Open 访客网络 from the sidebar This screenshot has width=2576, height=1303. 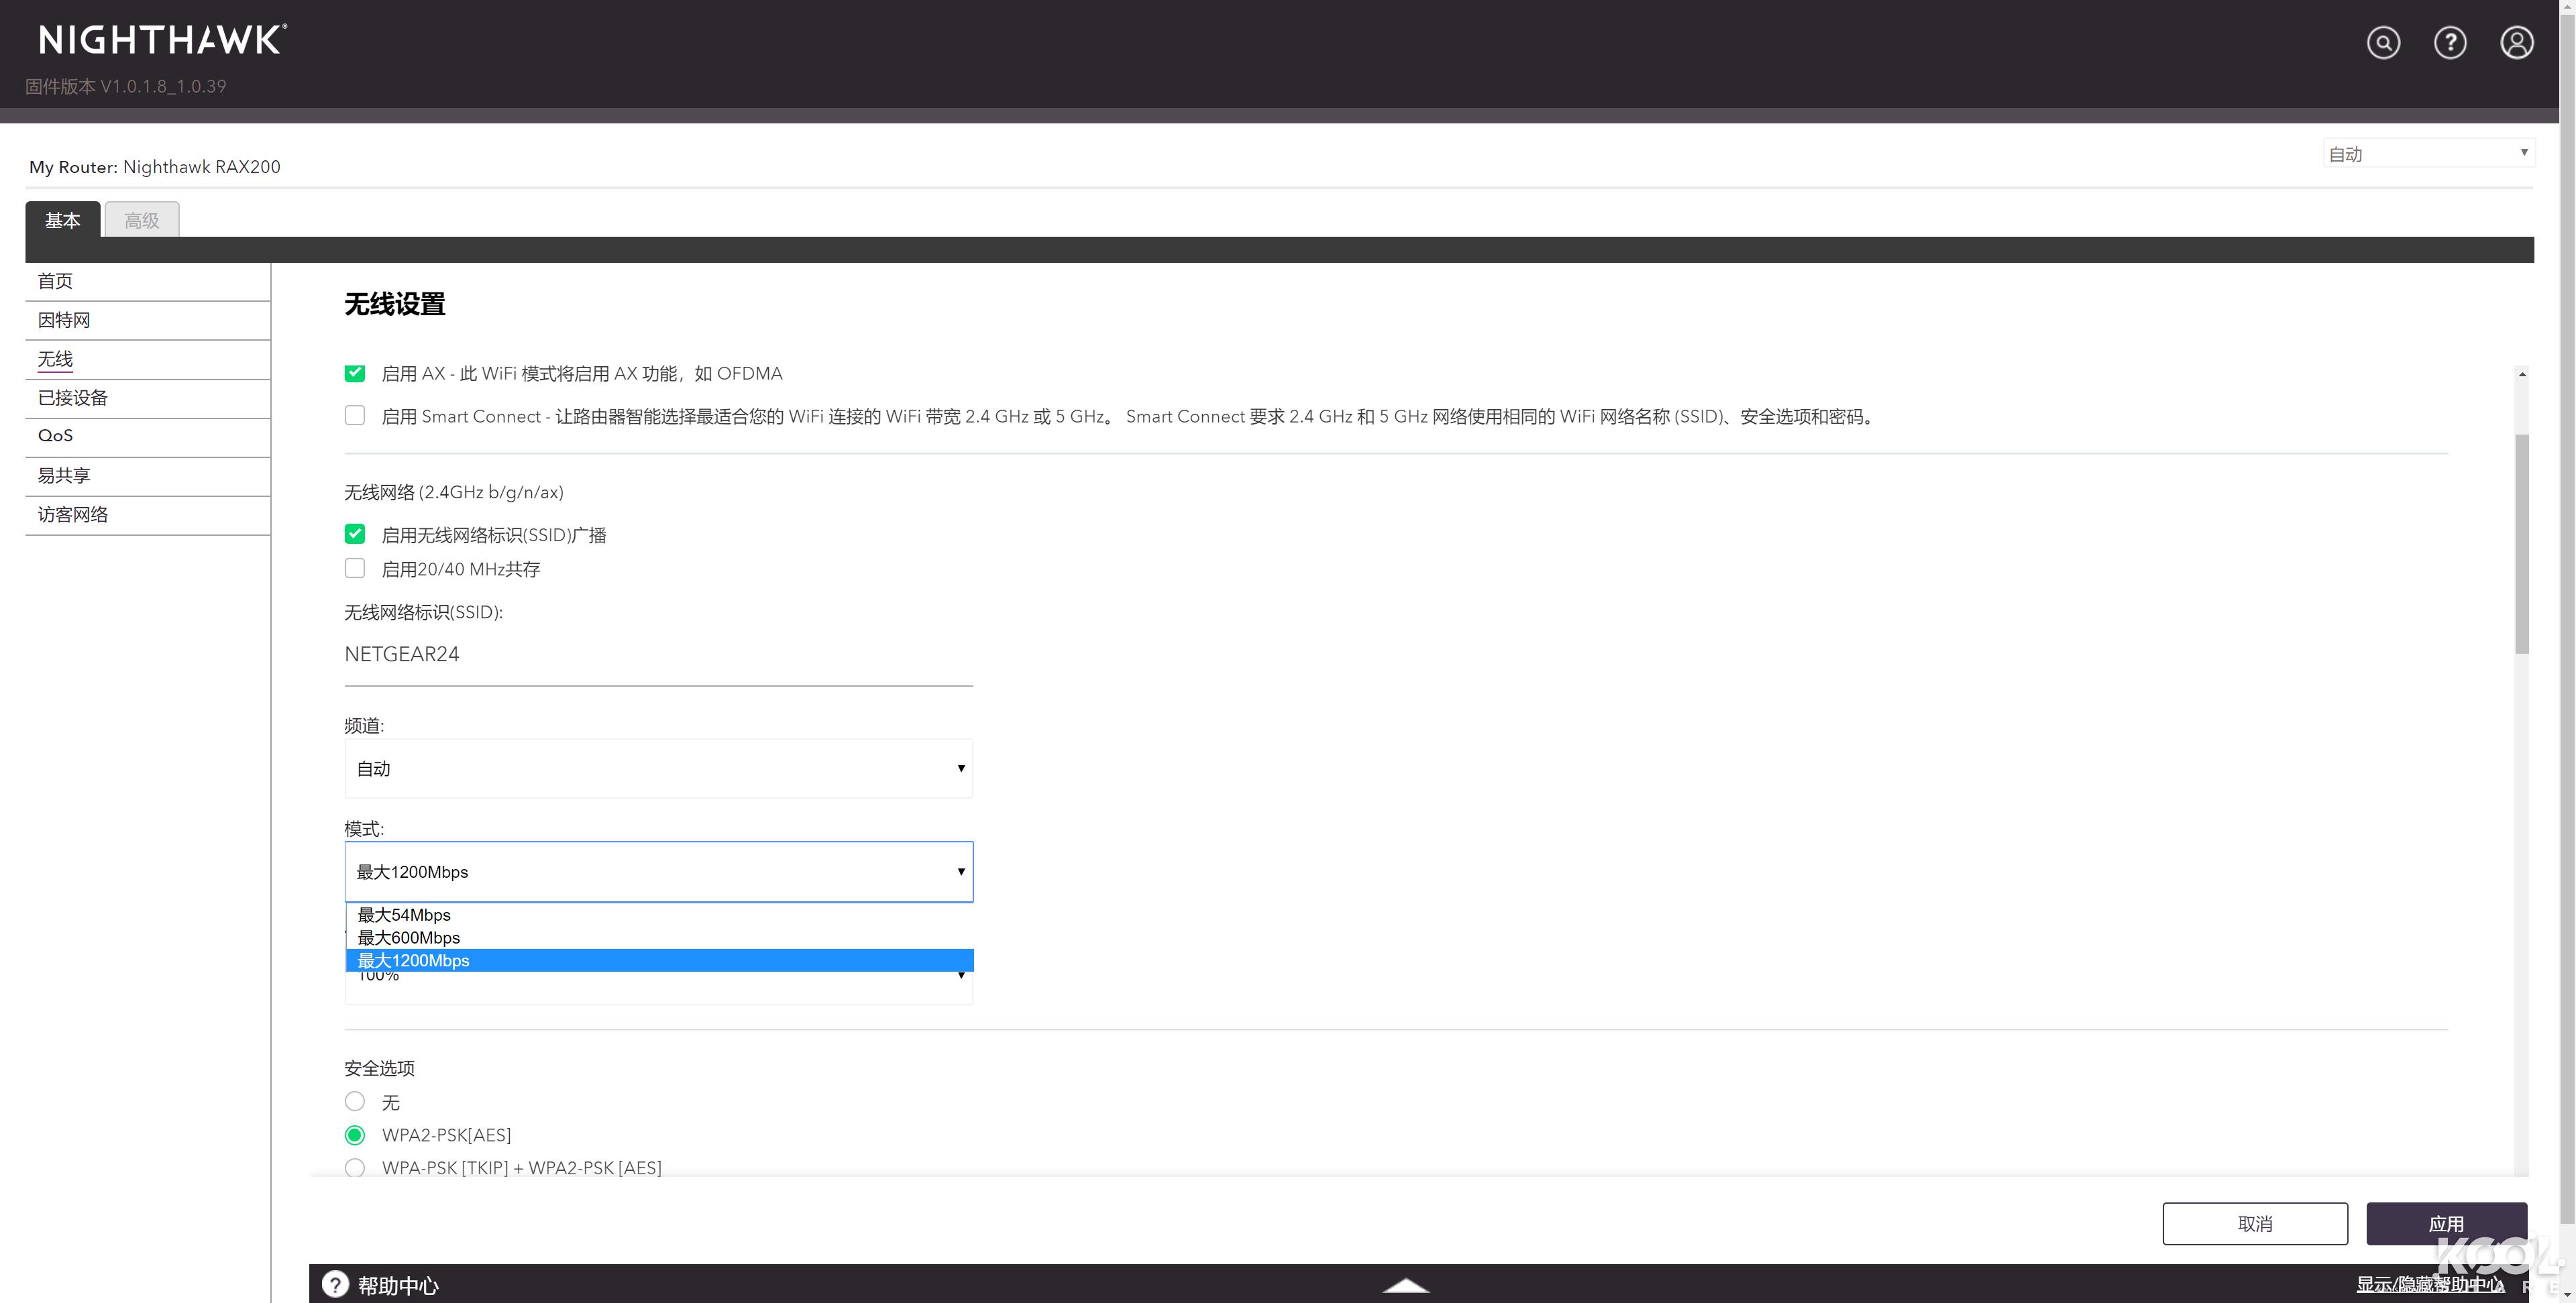click(72, 514)
